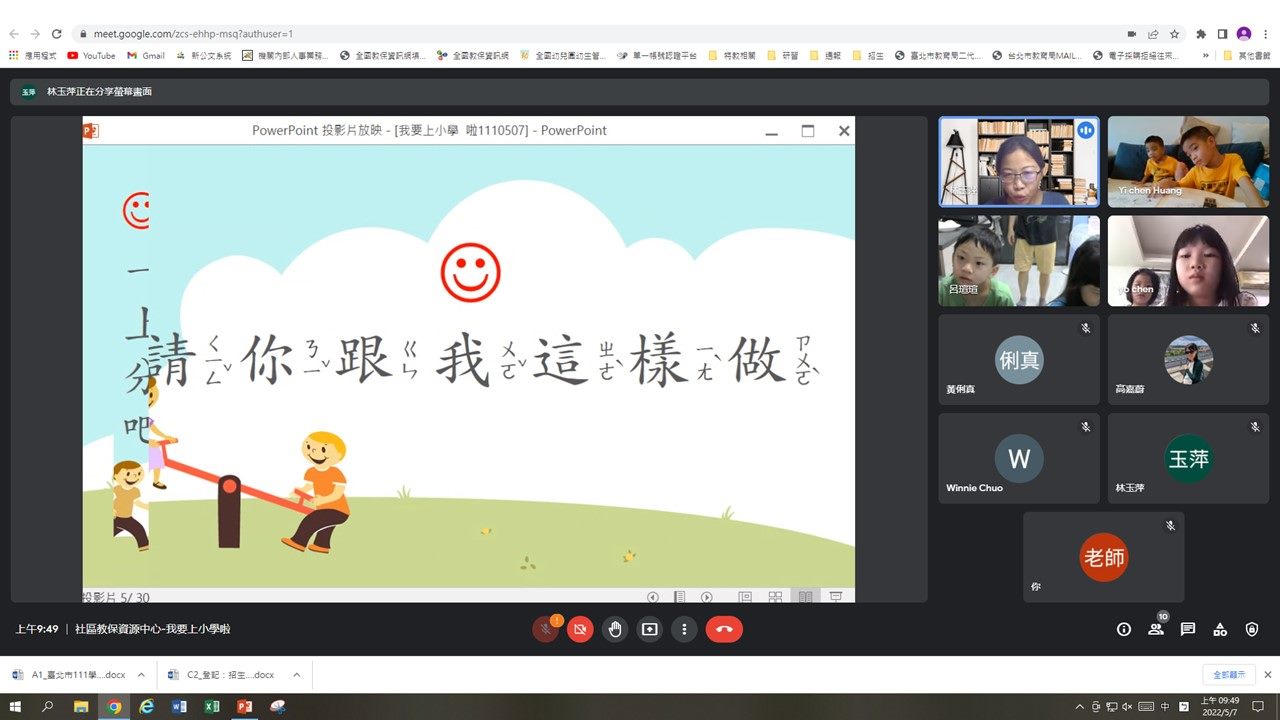Open more options three-dot menu in Meet
1280x720 pixels.
[x=684, y=629]
